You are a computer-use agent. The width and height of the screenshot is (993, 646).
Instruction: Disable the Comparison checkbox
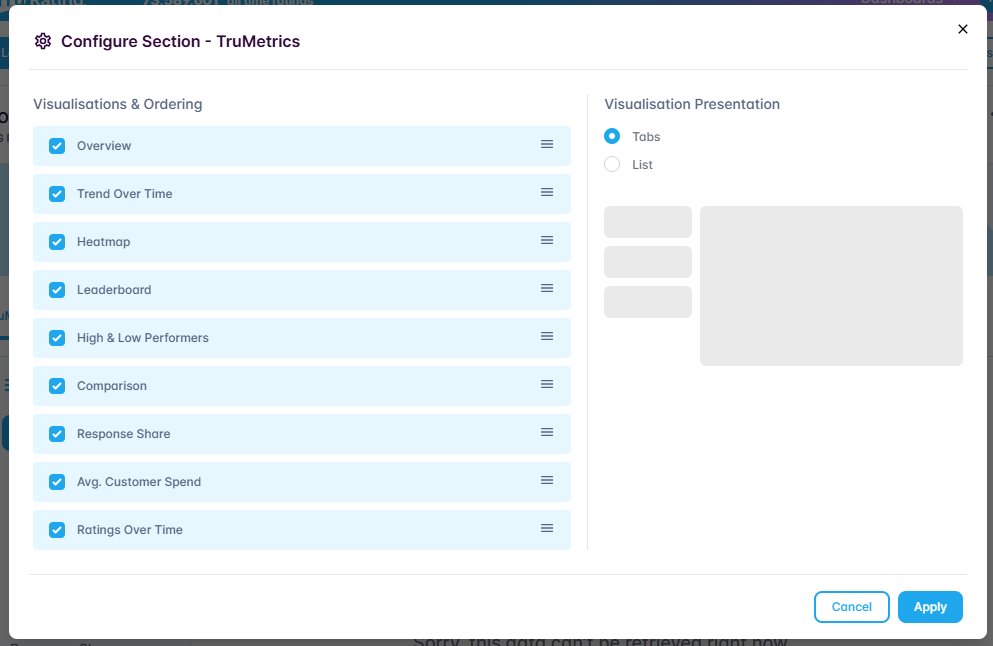(57, 386)
